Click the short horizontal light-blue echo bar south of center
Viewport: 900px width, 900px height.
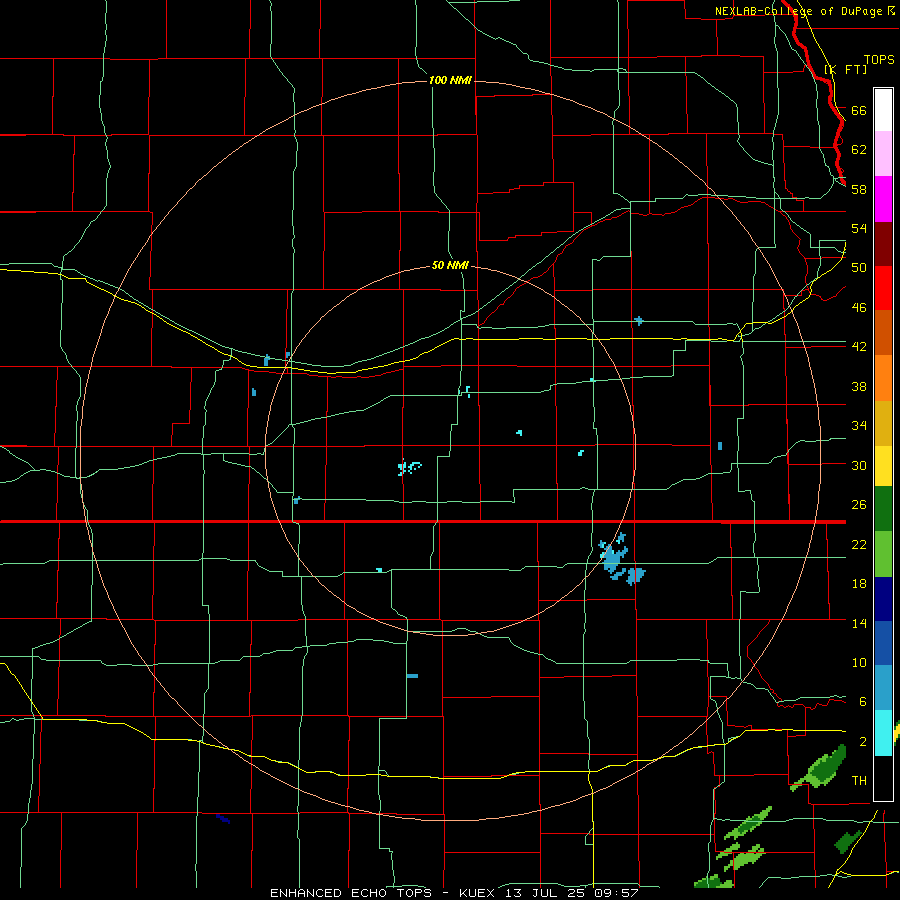(x=412, y=676)
